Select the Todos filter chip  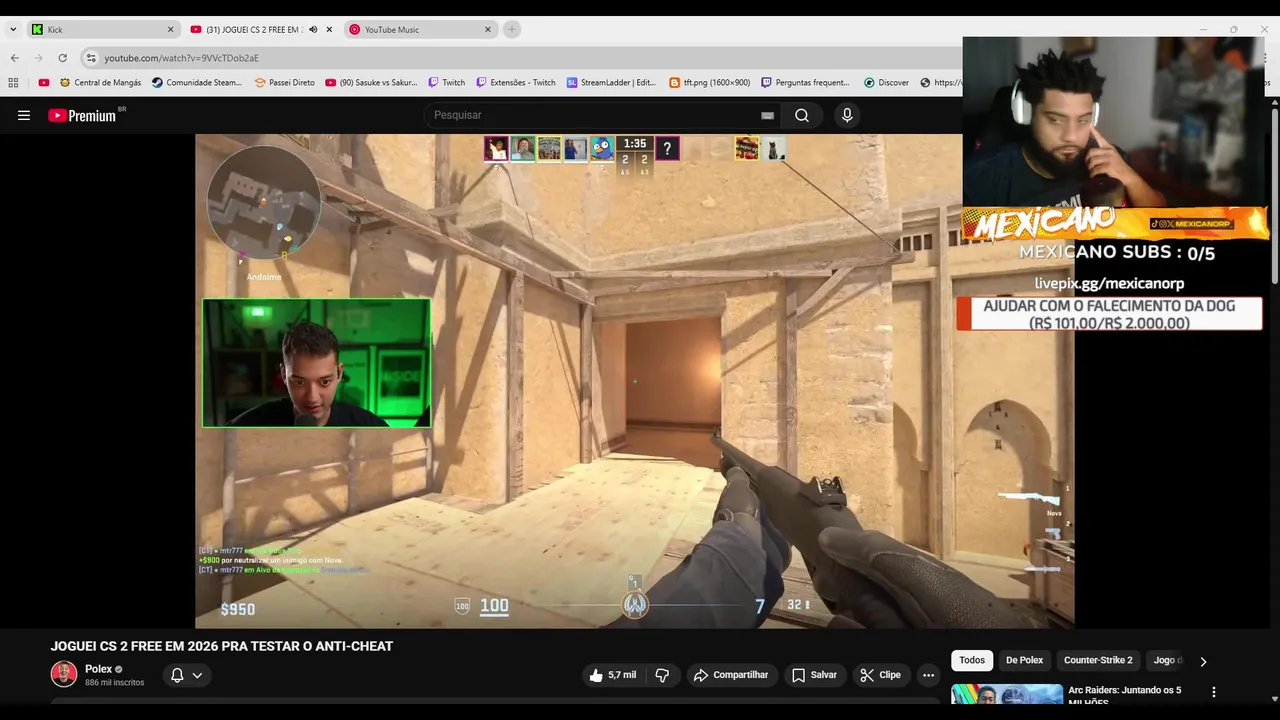pyautogui.click(x=972, y=660)
